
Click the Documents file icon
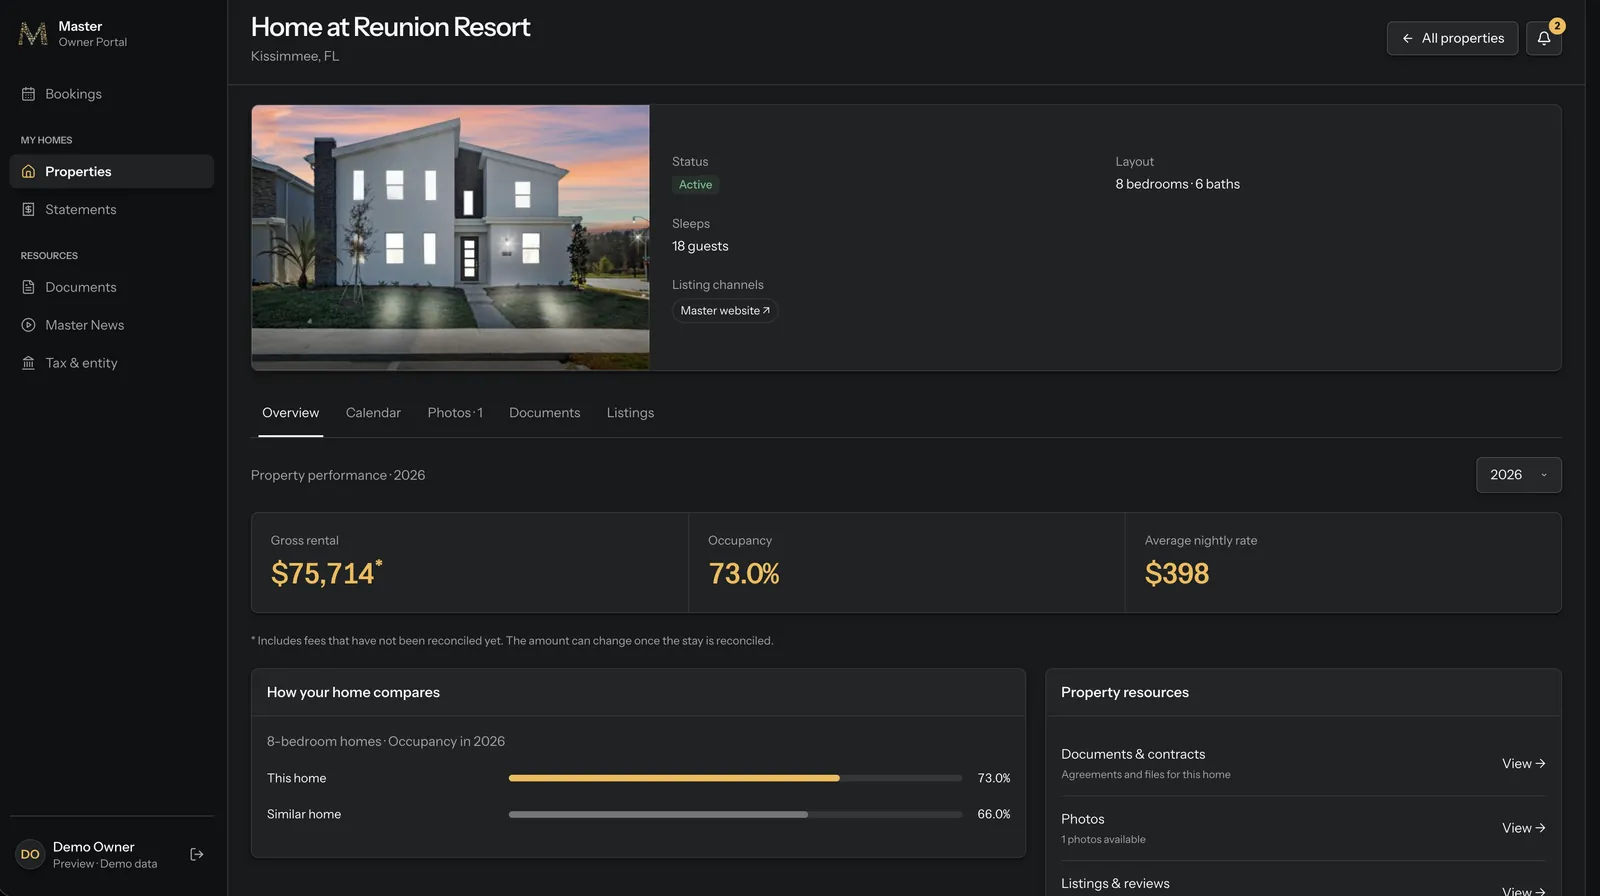point(28,288)
